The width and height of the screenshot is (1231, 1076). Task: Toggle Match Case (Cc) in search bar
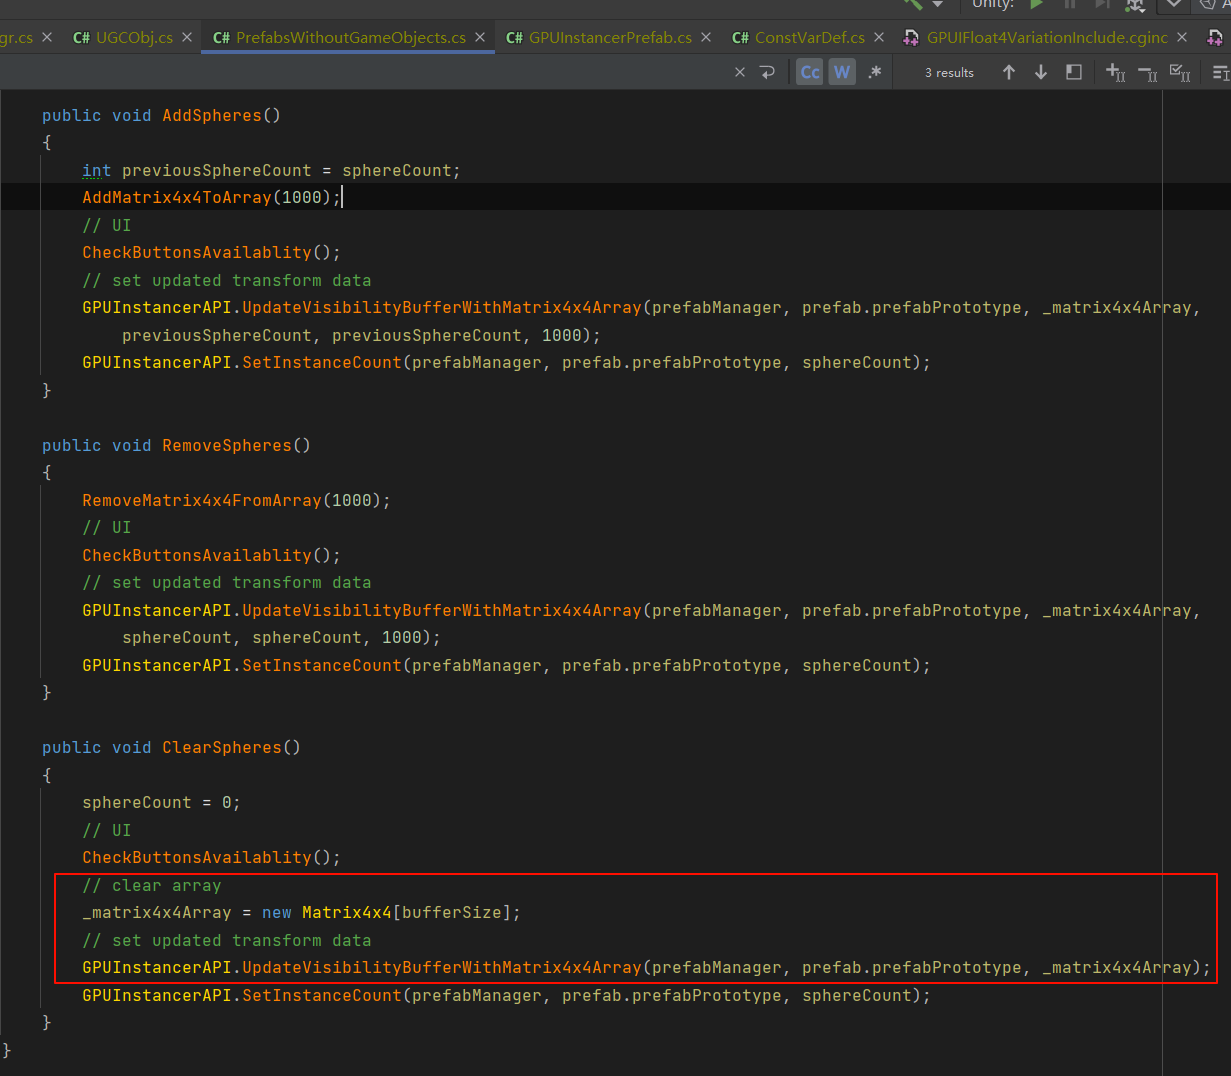(x=810, y=72)
